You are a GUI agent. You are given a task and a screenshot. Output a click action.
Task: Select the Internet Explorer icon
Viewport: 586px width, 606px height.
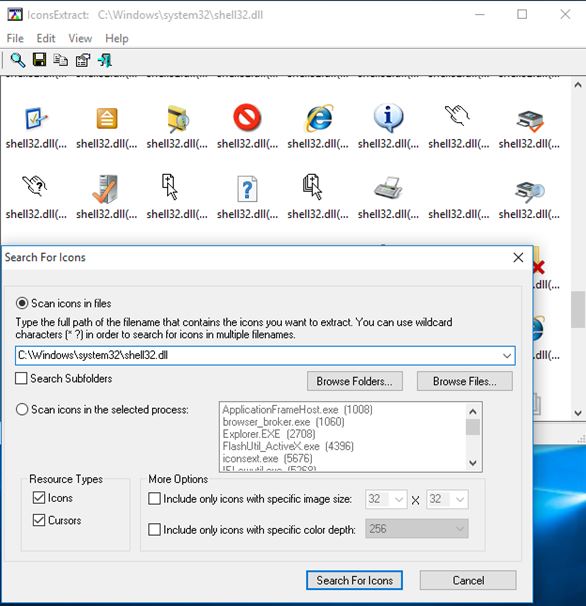[319, 118]
